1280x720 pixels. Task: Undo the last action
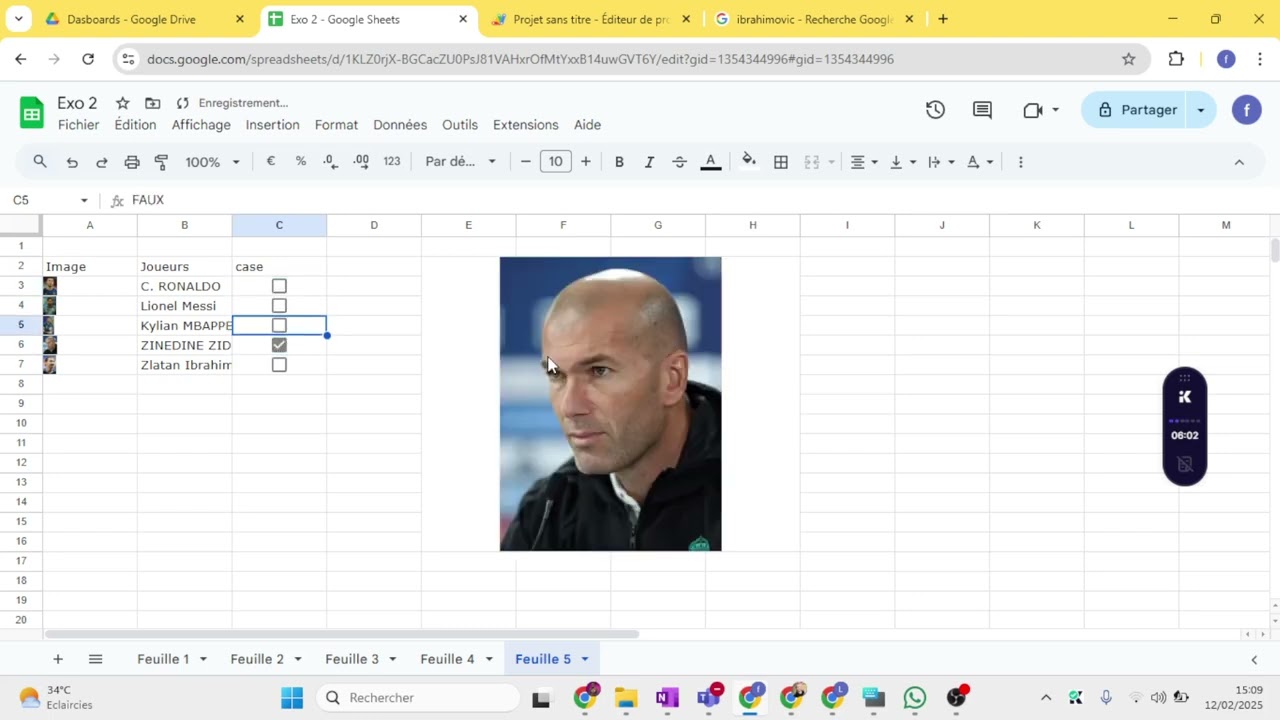[x=72, y=162]
